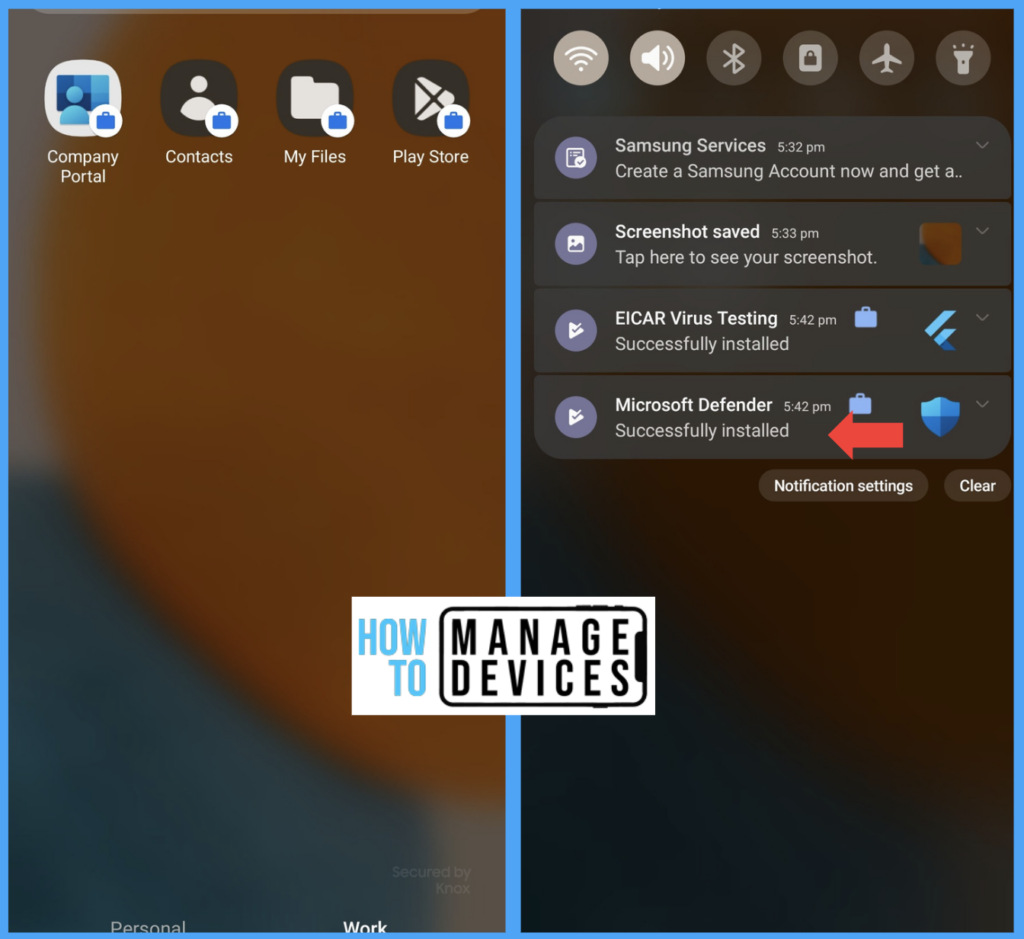Tap the Screenshot saved image icon
The width and height of the screenshot is (1024, 939).
(x=575, y=244)
